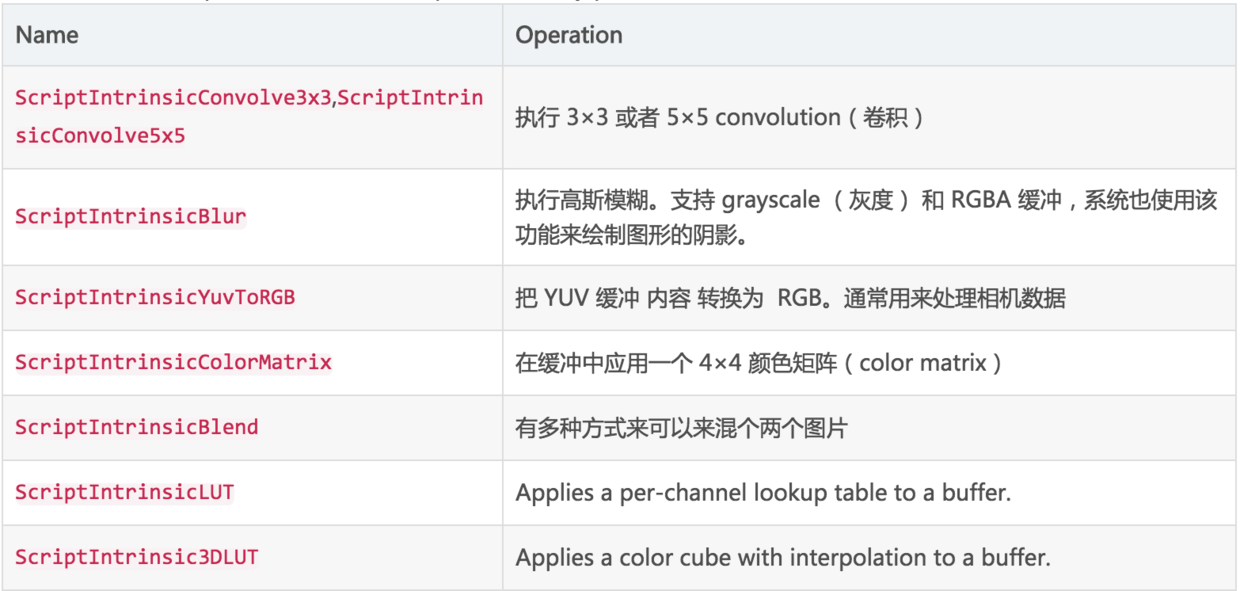Click the ScriptIntrinsicColorMatrix name
This screenshot has height=591, width=1240.
coord(173,362)
